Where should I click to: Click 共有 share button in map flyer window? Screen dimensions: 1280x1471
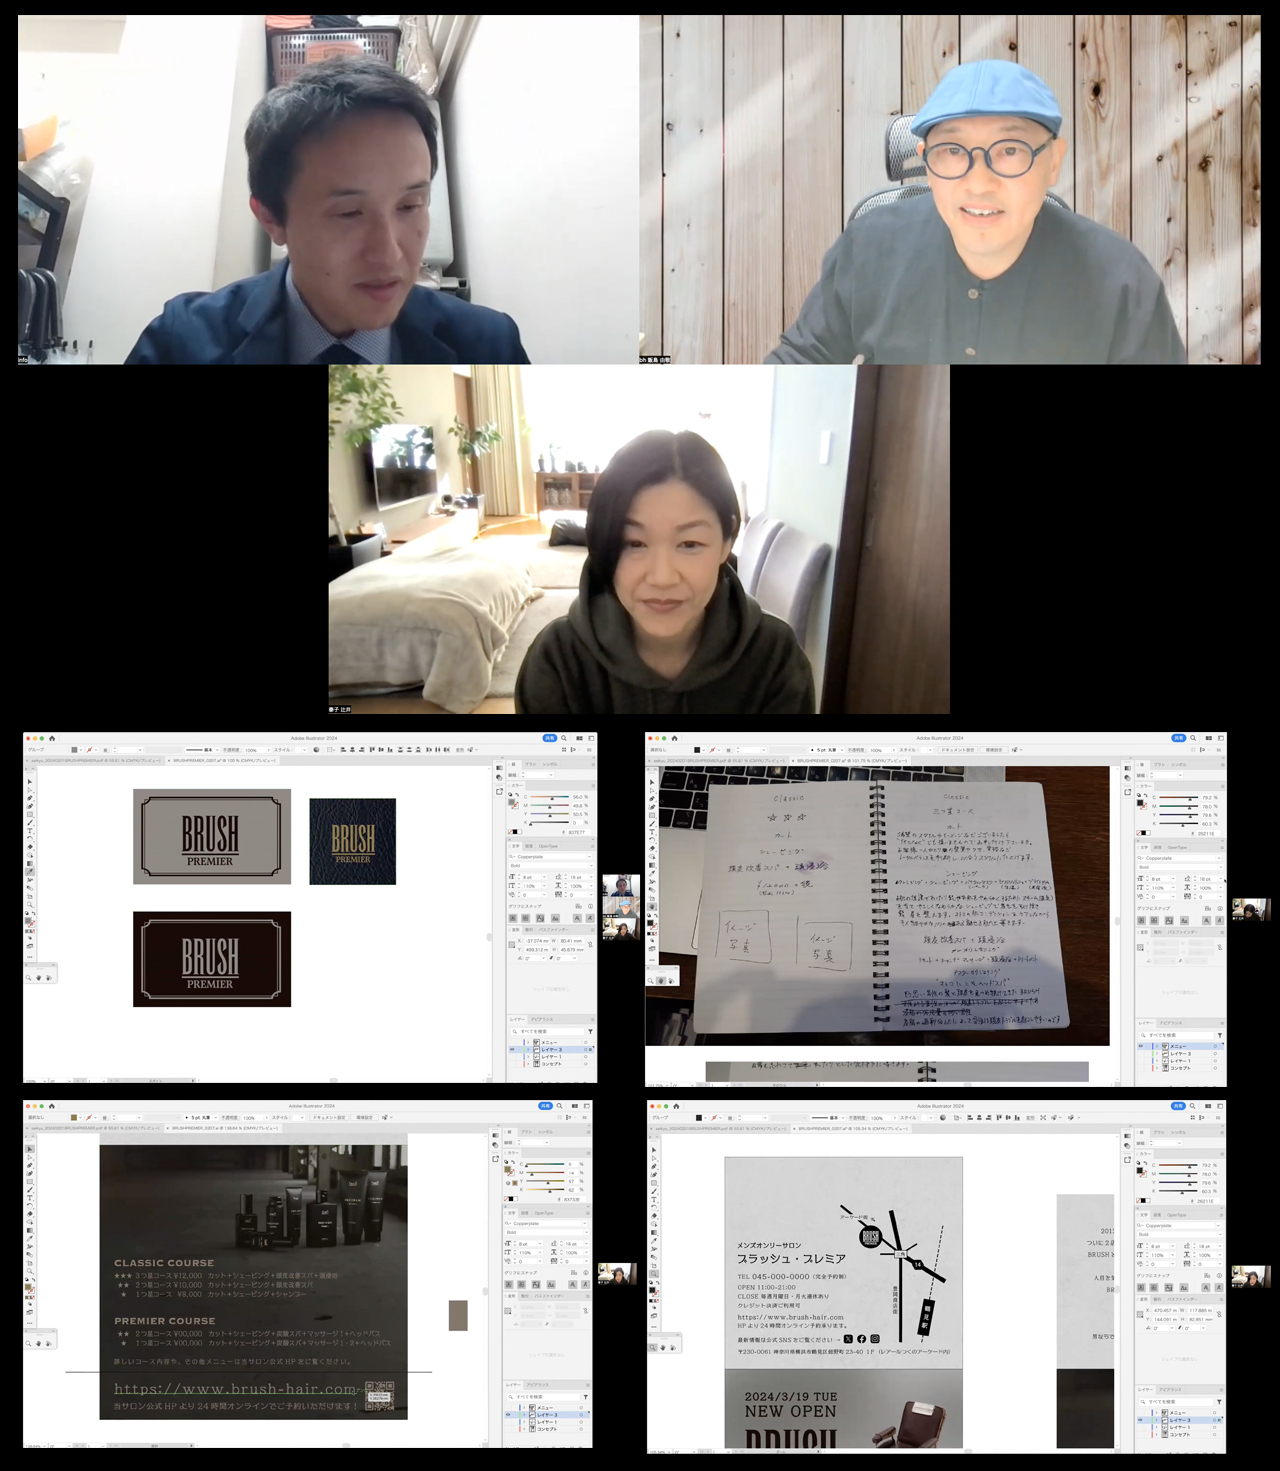tap(1178, 1106)
